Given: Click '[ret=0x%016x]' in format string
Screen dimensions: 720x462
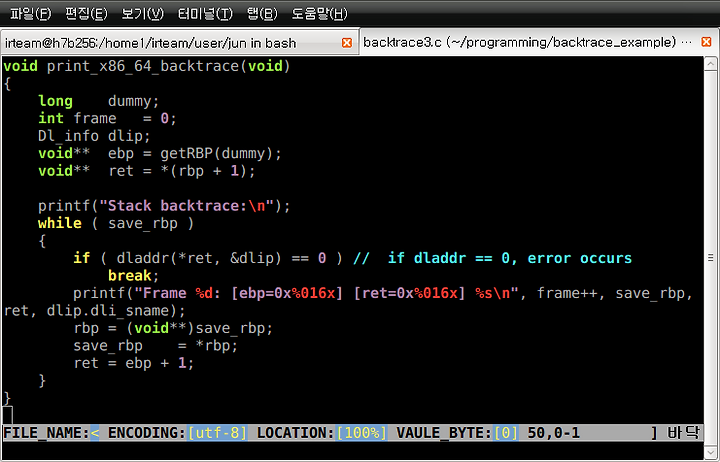Looking at the screenshot, I should pos(410,293).
